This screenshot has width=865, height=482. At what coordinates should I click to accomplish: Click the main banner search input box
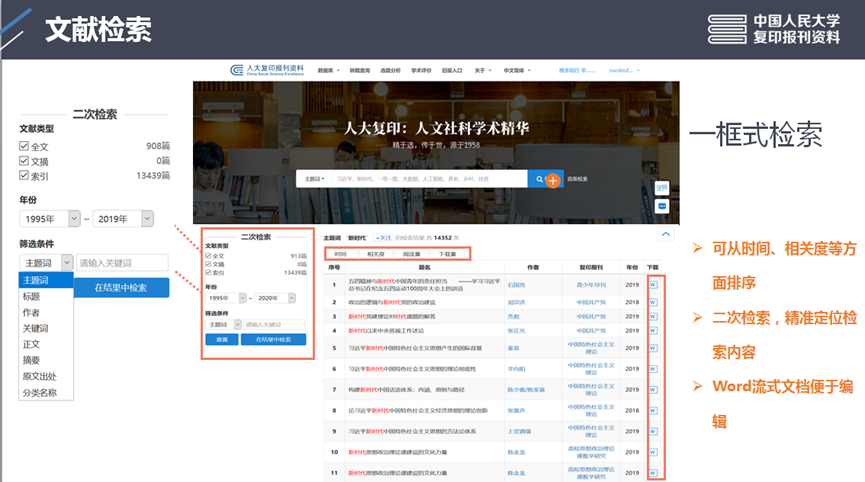tap(429, 179)
